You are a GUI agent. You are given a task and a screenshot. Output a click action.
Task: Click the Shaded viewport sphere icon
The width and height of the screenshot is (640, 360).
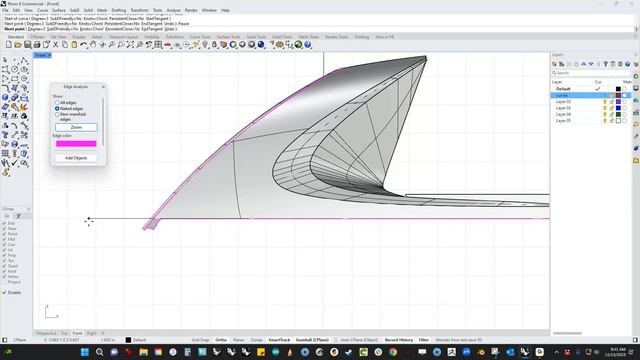(x=242, y=44)
